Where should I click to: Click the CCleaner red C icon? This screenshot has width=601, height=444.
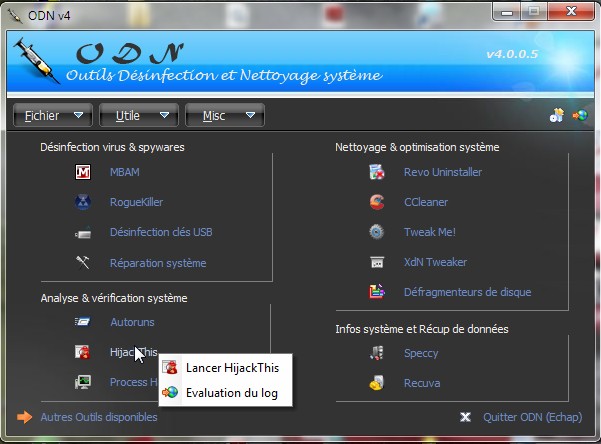click(x=377, y=202)
